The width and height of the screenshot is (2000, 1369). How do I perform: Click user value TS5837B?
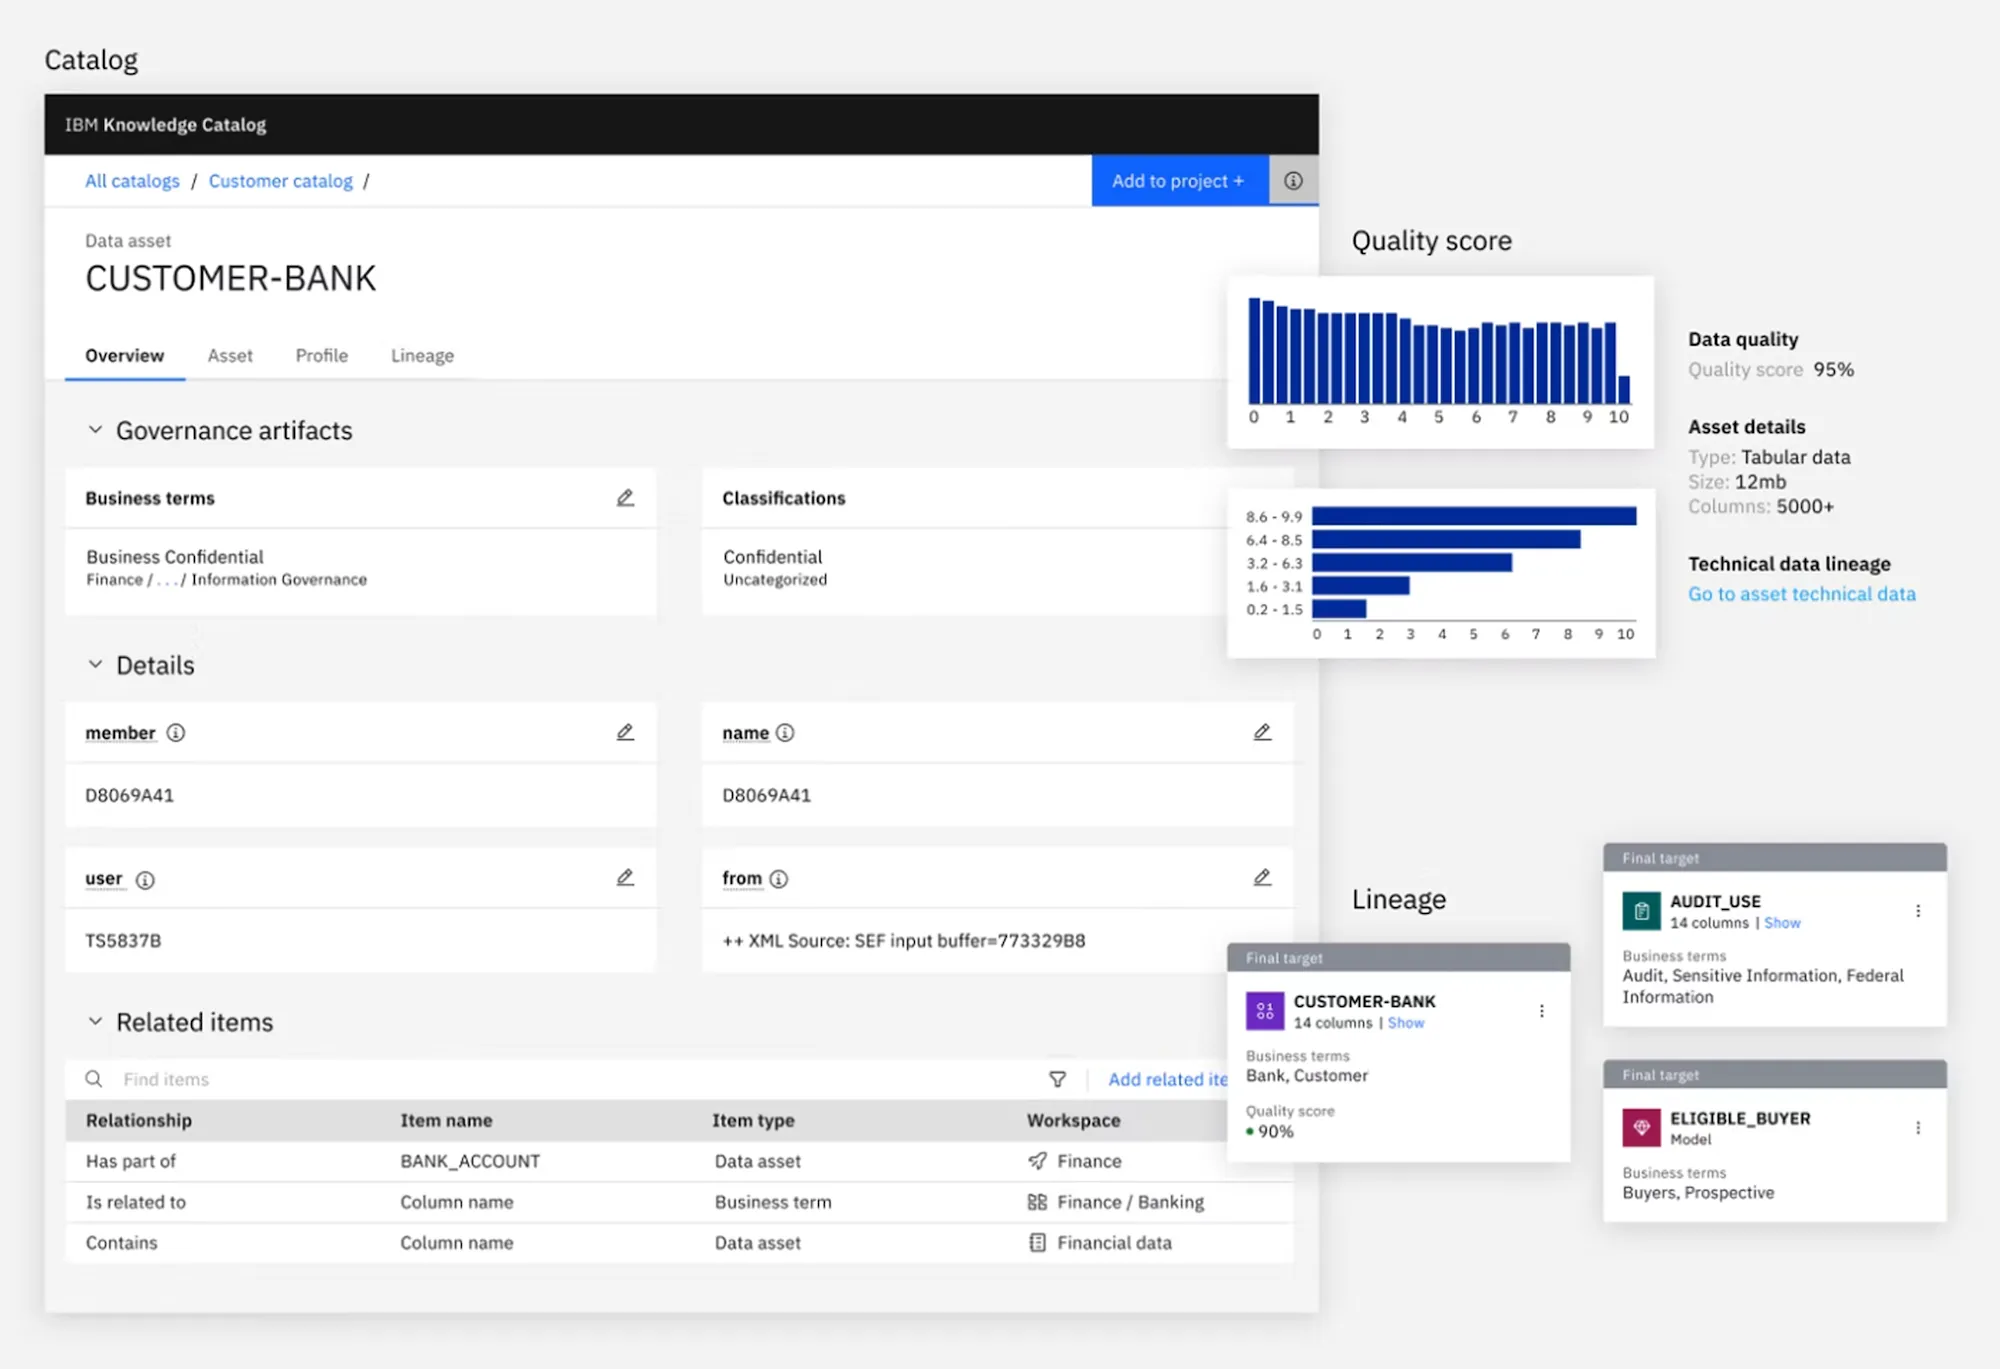(123, 941)
